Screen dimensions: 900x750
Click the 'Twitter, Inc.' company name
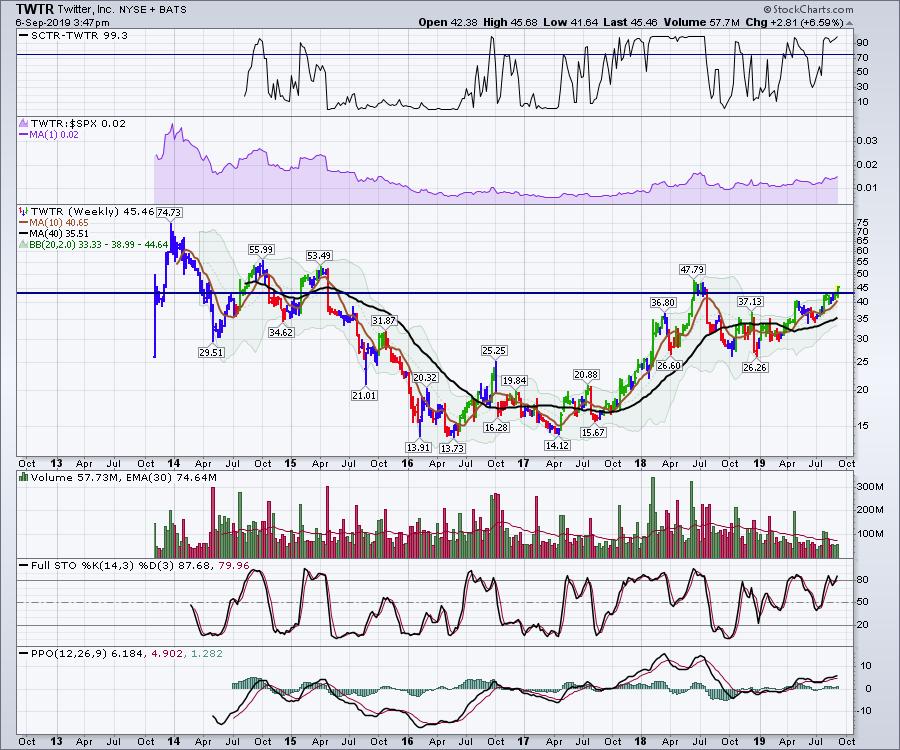click(86, 9)
